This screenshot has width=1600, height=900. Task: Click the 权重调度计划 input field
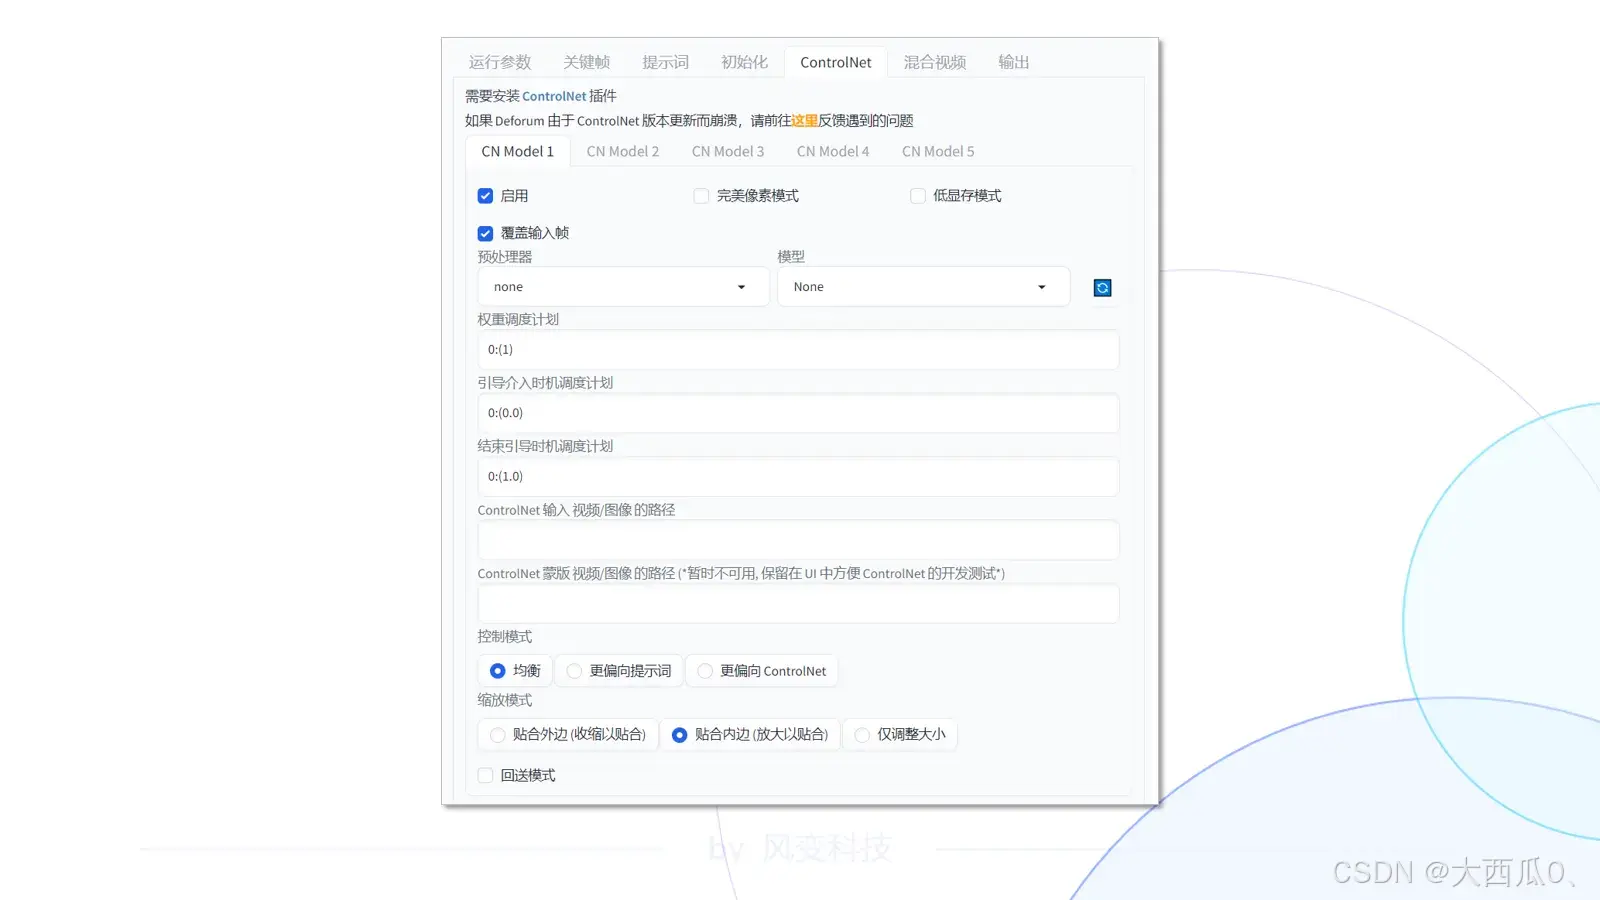click(x=798, y=350)
